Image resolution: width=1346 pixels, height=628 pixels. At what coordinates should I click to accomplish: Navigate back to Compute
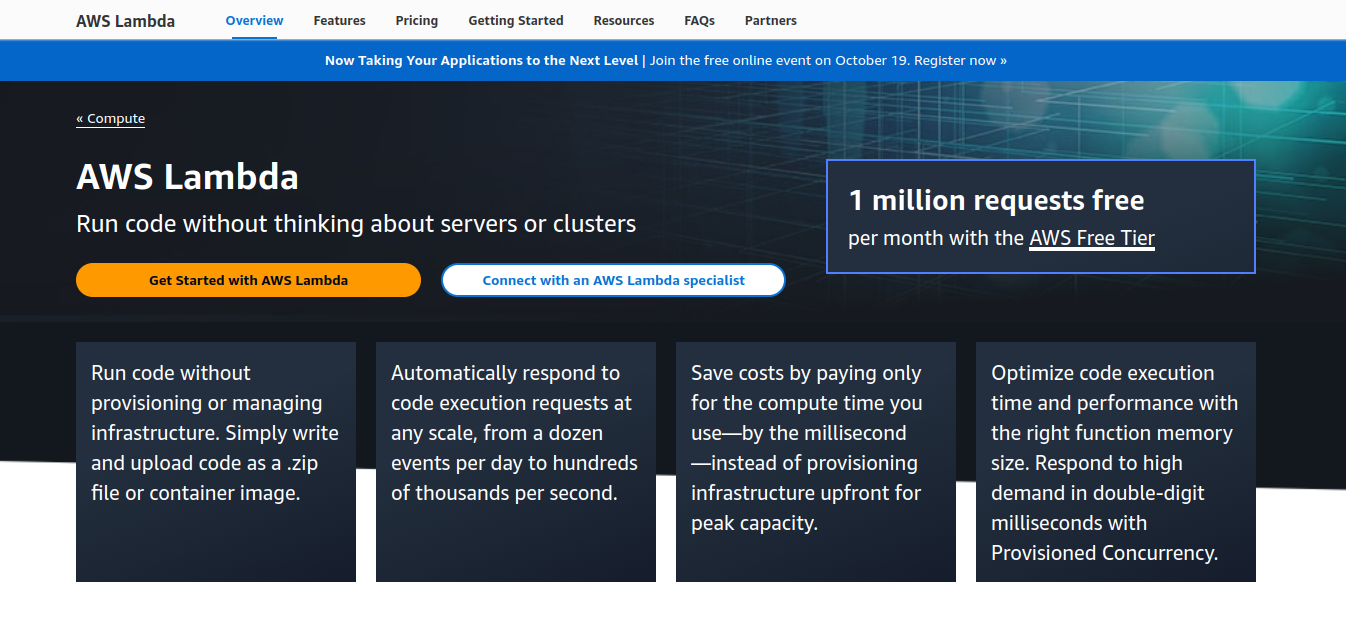pos(110,118)
